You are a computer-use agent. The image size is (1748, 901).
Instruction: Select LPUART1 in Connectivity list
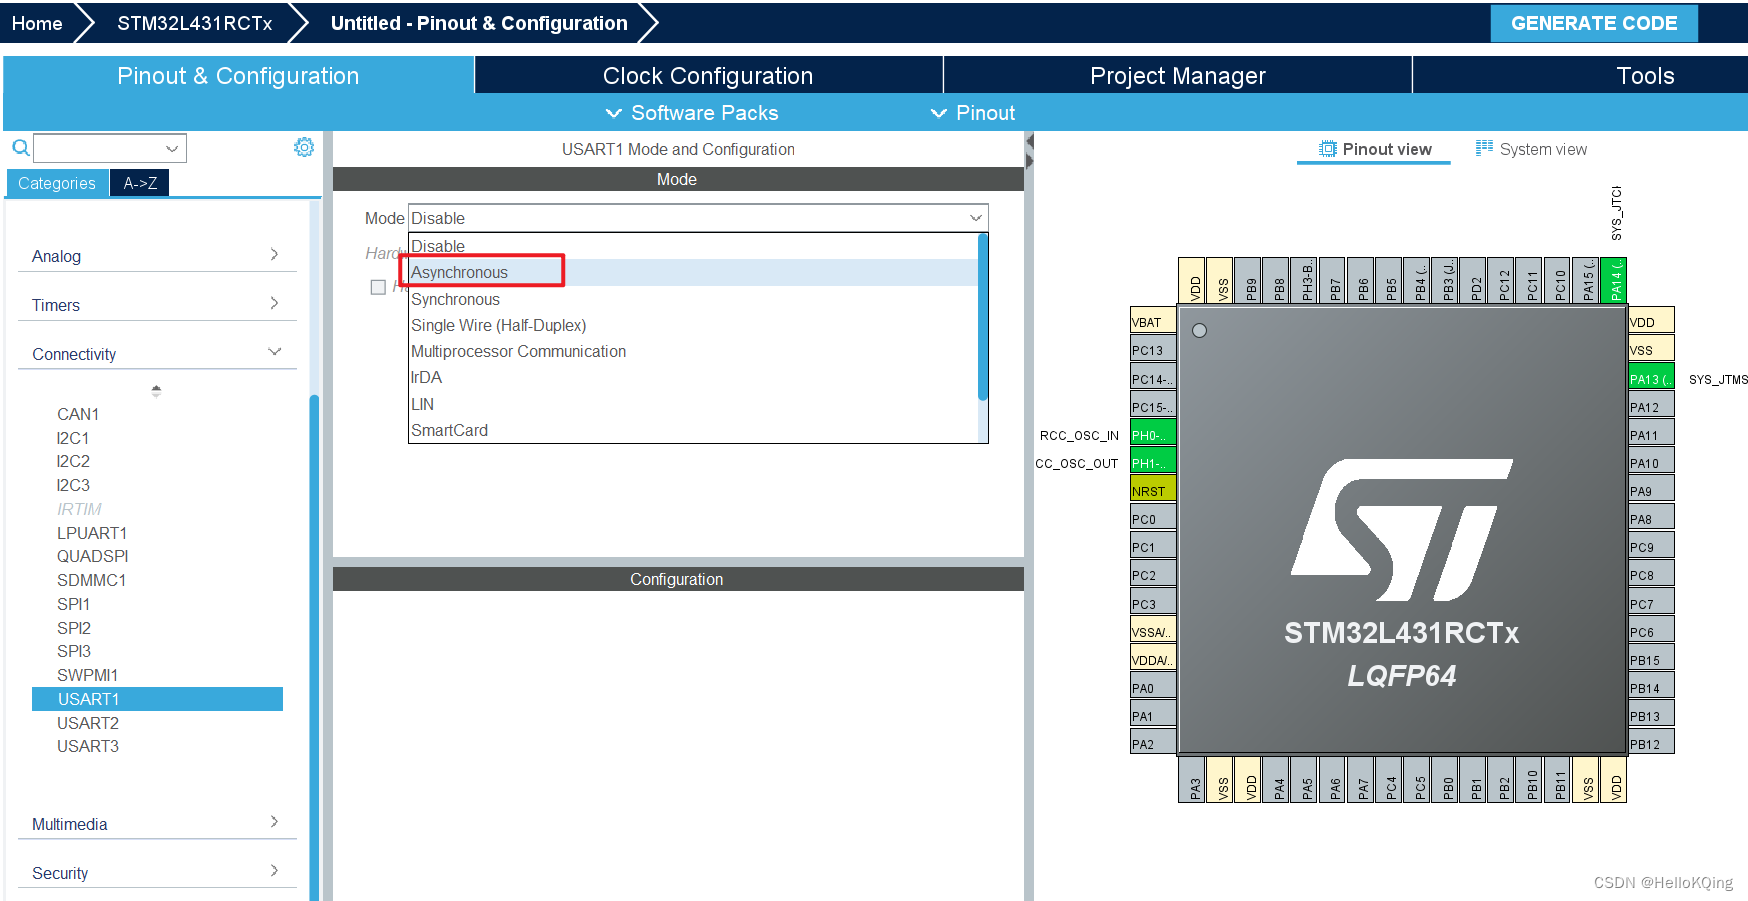click(x=92, y=533)
